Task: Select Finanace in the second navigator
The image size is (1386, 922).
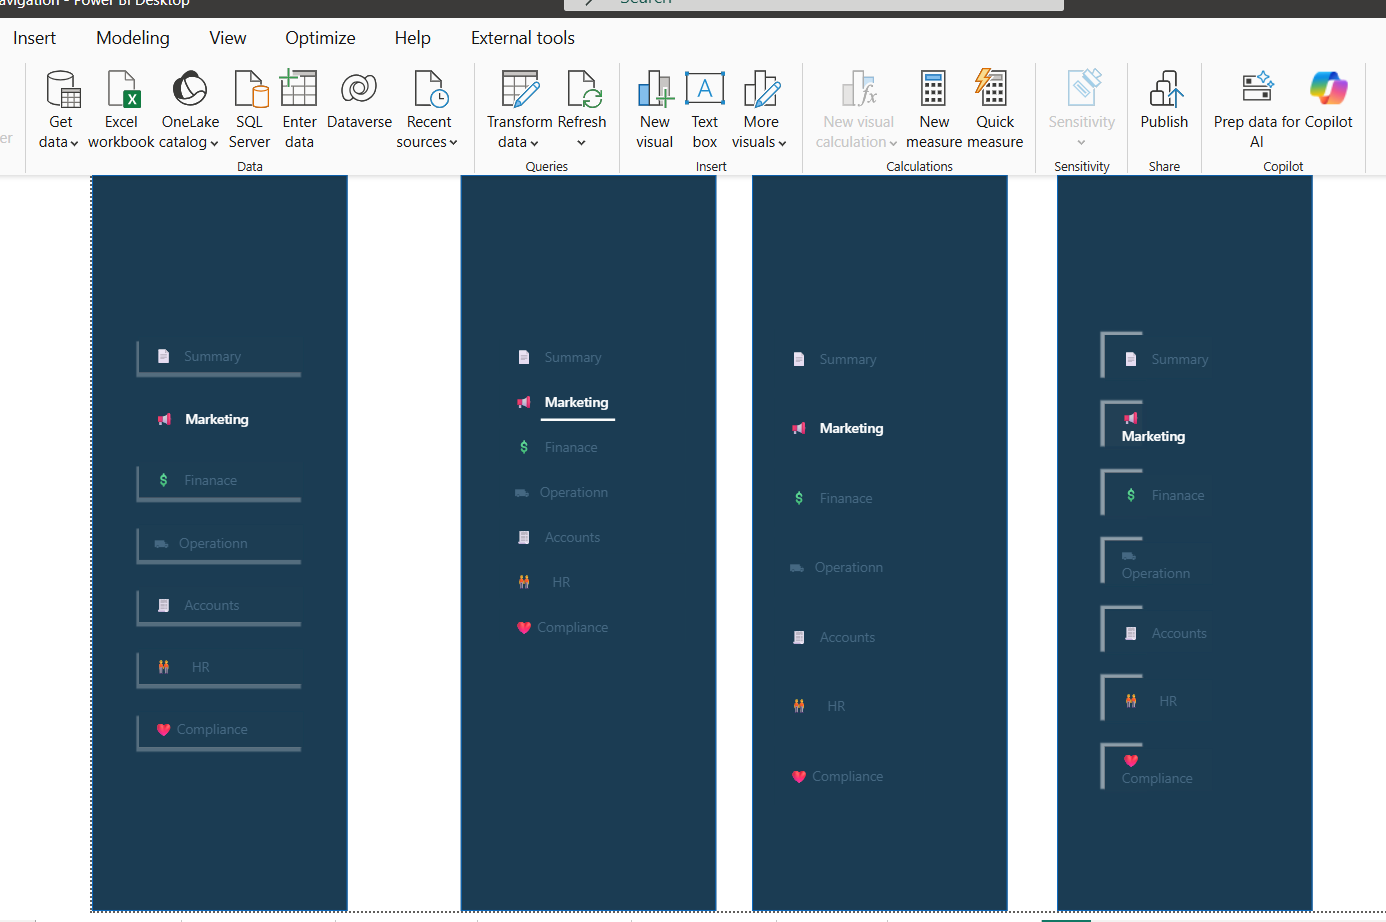Action: point(571,447)
